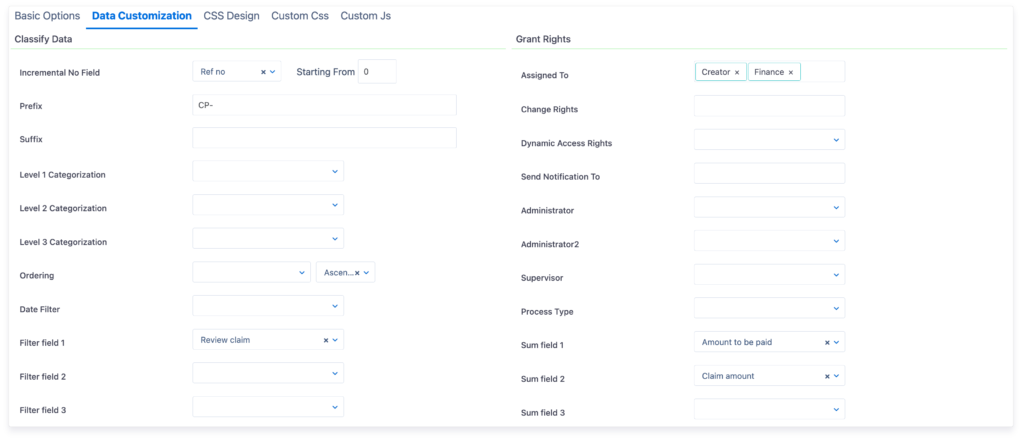Expand the Sum field 2 dropdown arrow
This screenshot has height=438, width=1024.
click(x=837, y=376)
